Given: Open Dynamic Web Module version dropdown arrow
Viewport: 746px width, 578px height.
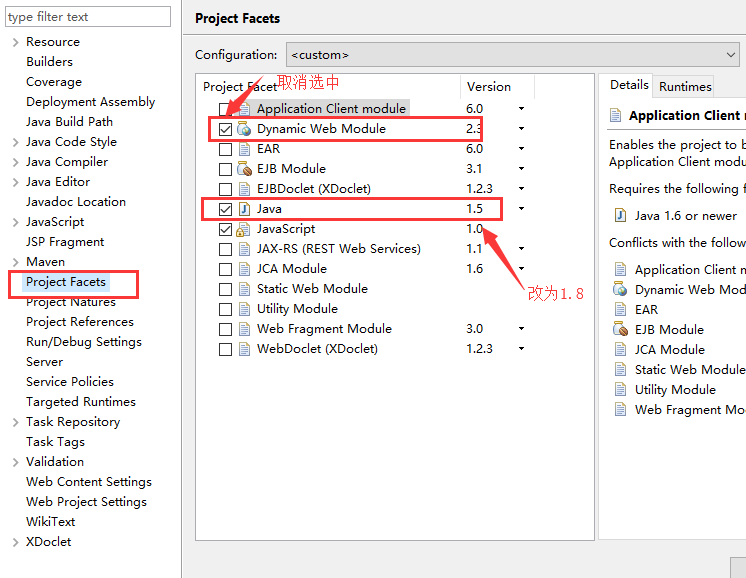Looking at the screenshot, I should pos(521,129).
